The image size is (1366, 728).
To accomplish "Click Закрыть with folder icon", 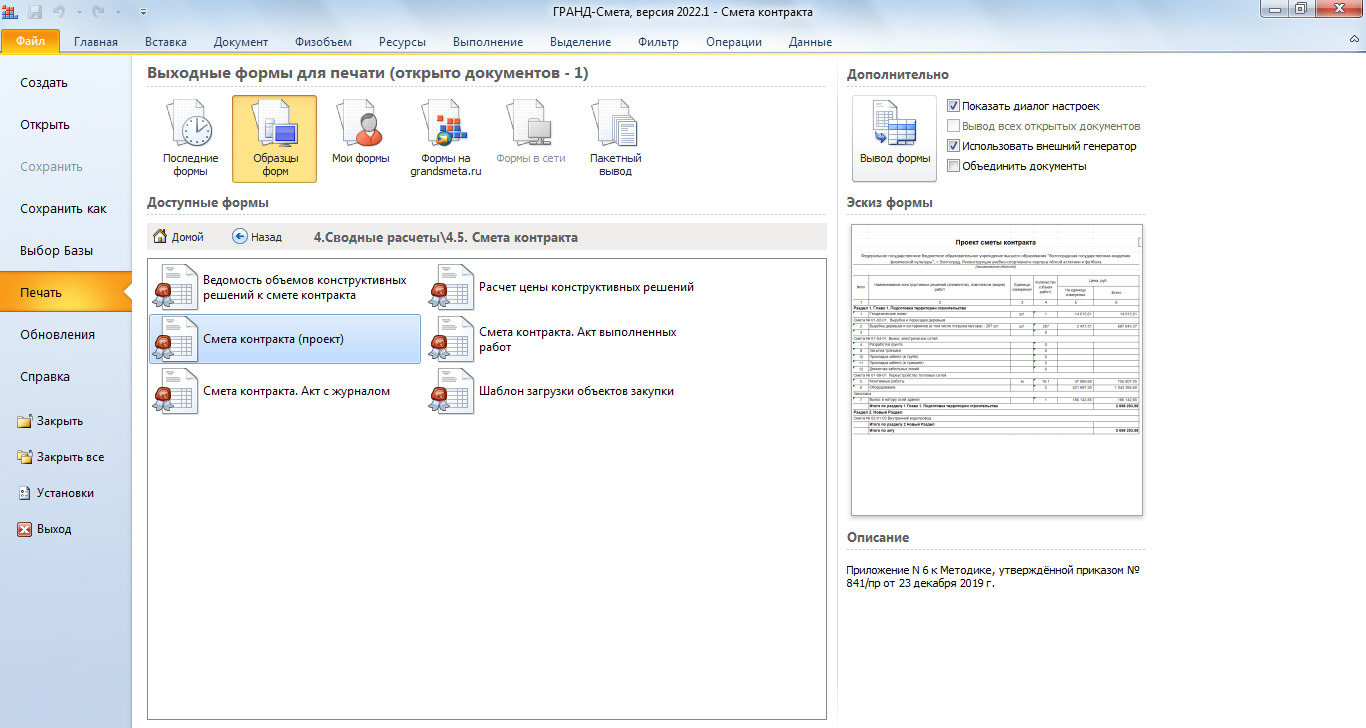I will coord(50,421).
